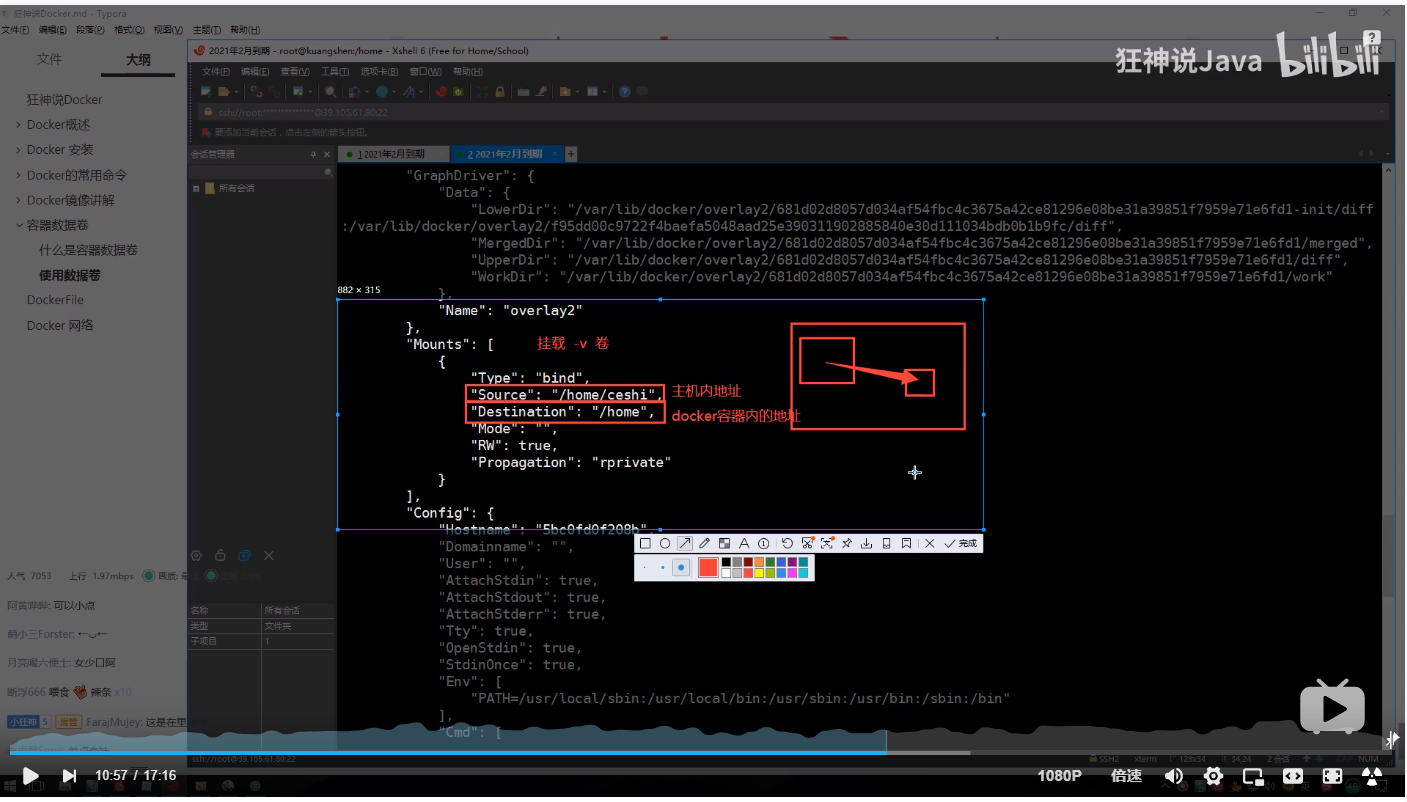The width and height of the screenshot is (1407, 802).
Task: Open 狂神说Docker top outline heading
Action: click(64, 100)
